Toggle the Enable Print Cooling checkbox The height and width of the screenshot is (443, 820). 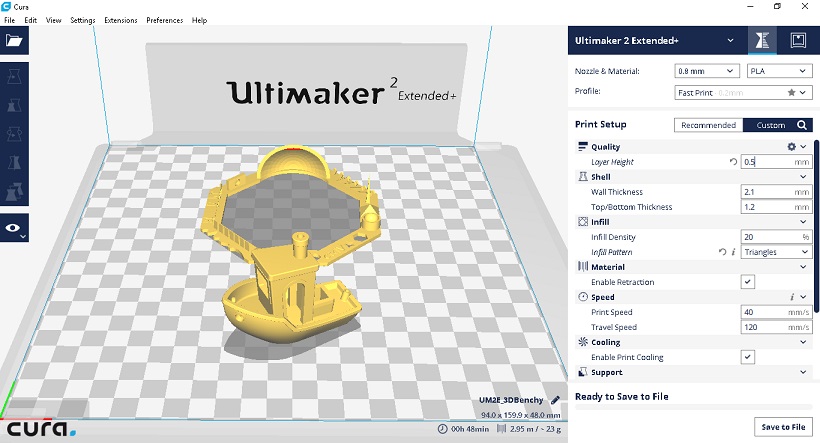point(747,357)
